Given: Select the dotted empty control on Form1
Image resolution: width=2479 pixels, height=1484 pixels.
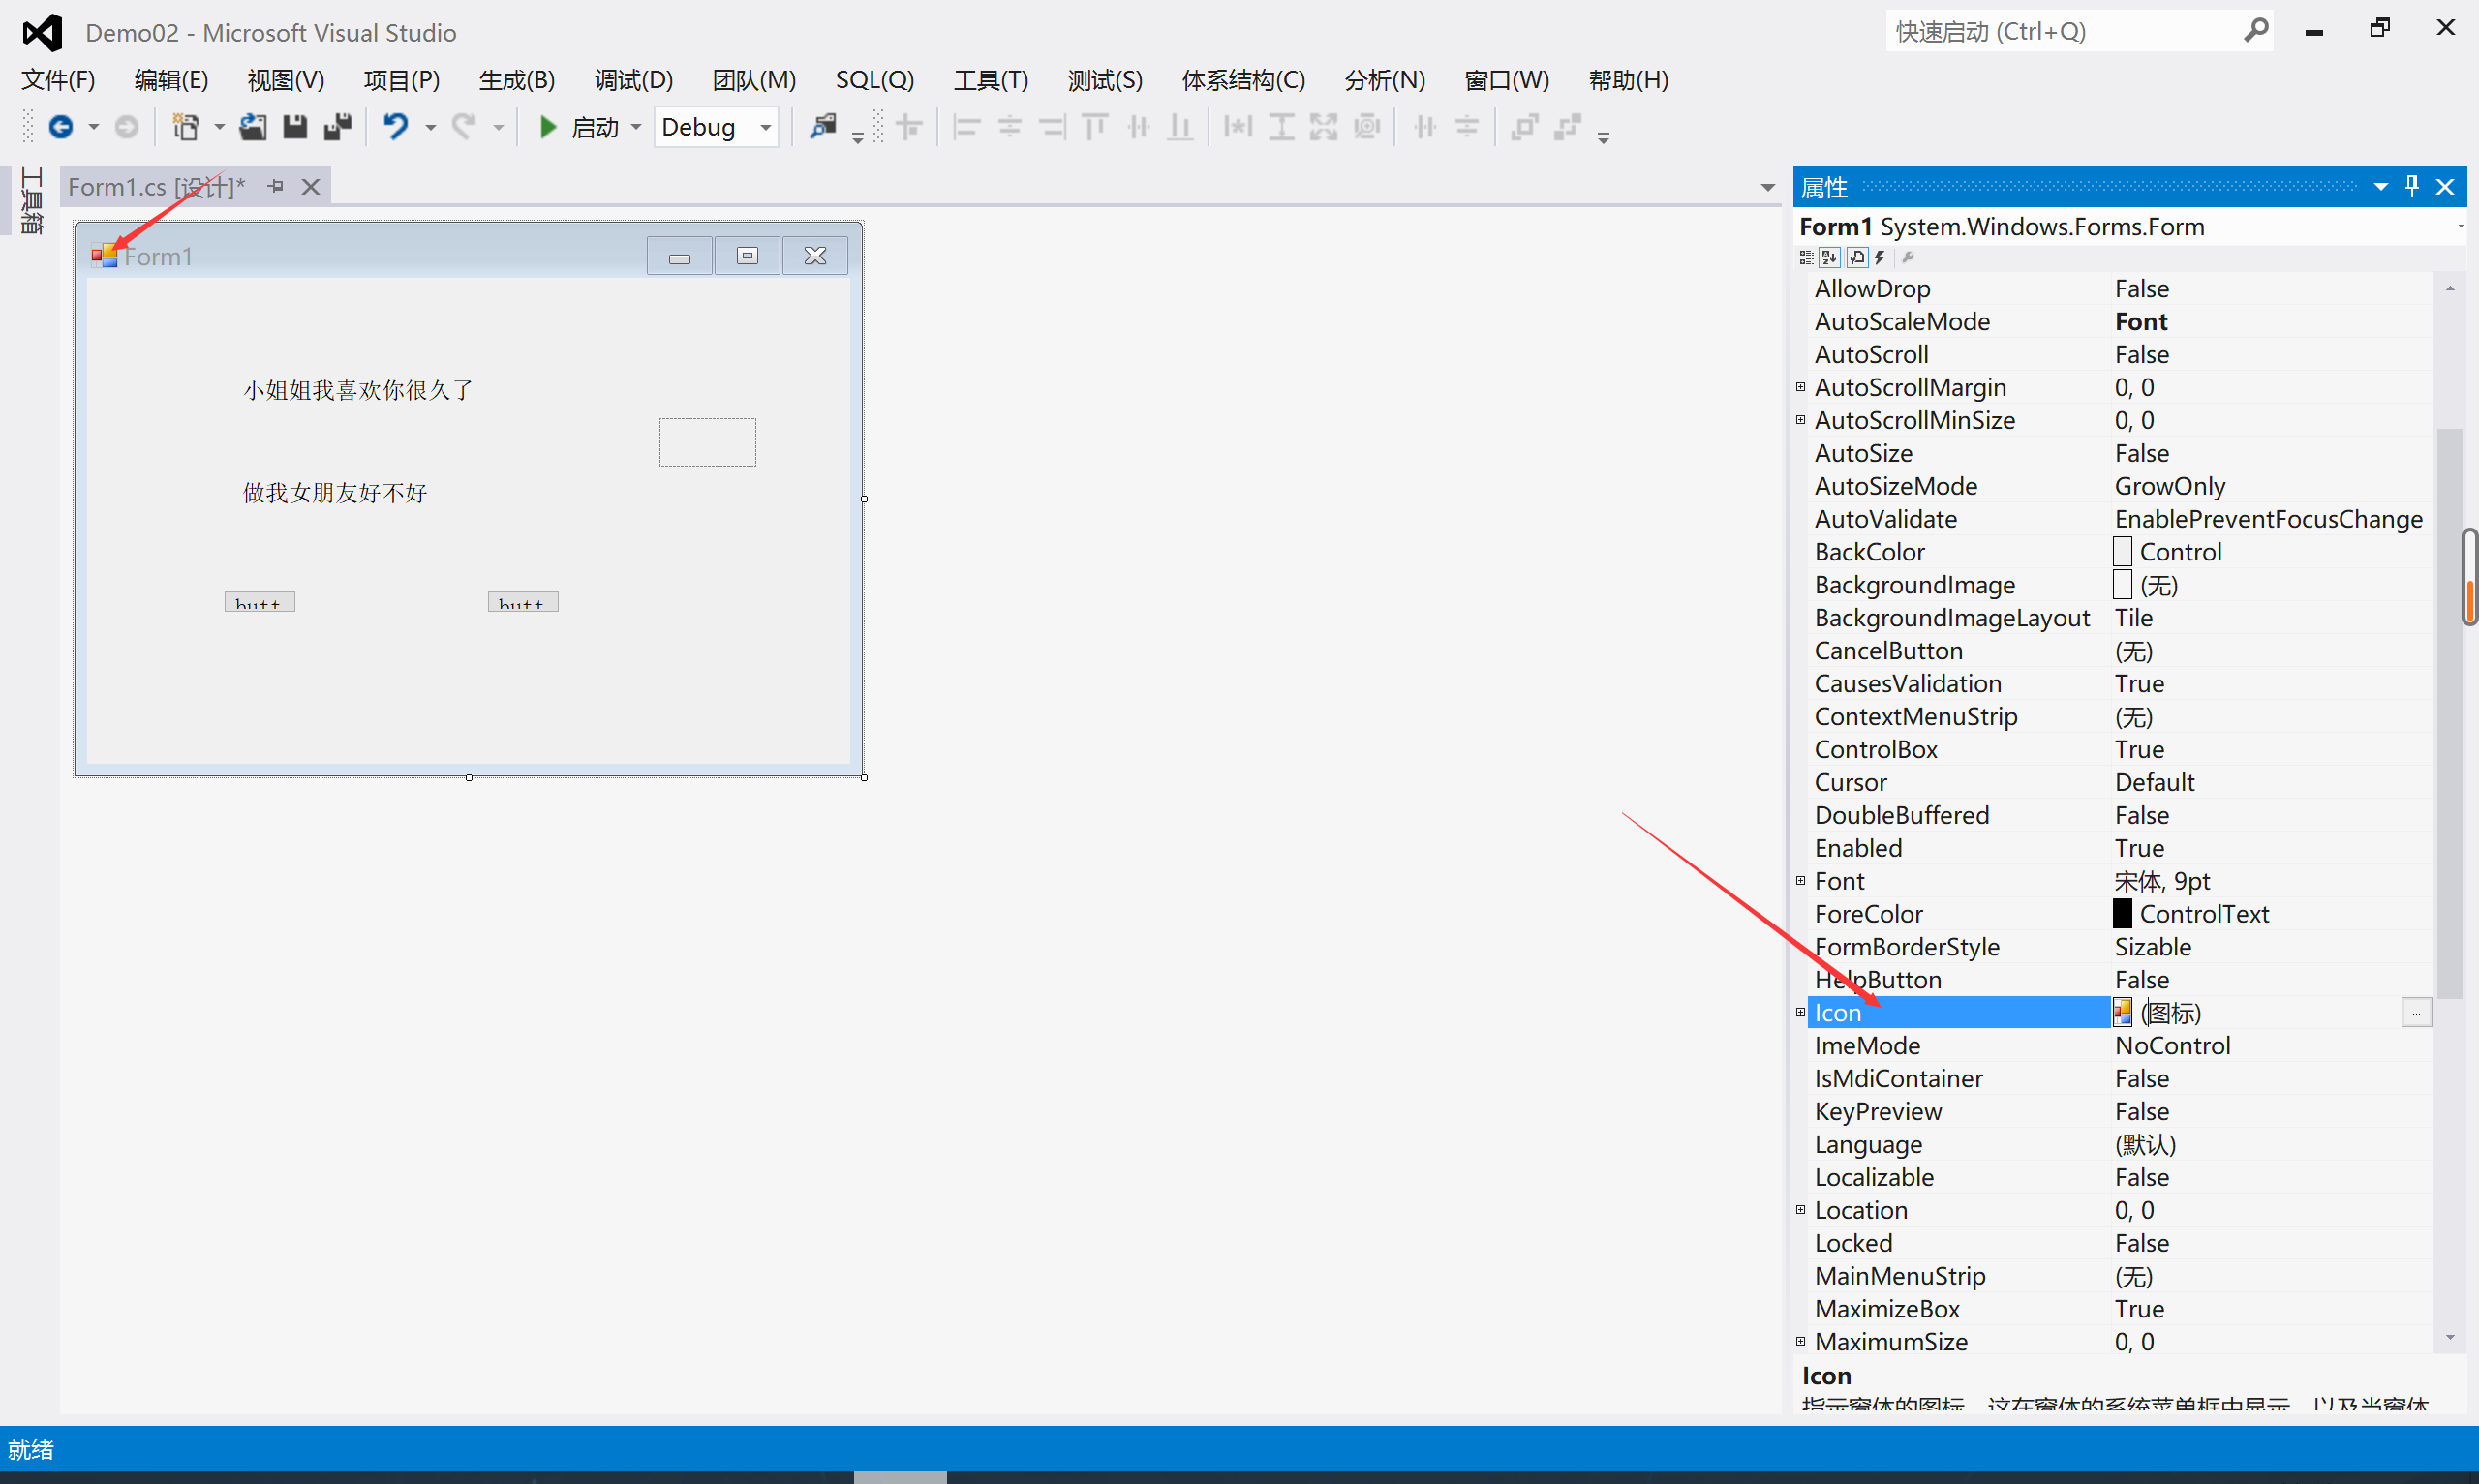Looking at the screenshot, I should [707, 442].
